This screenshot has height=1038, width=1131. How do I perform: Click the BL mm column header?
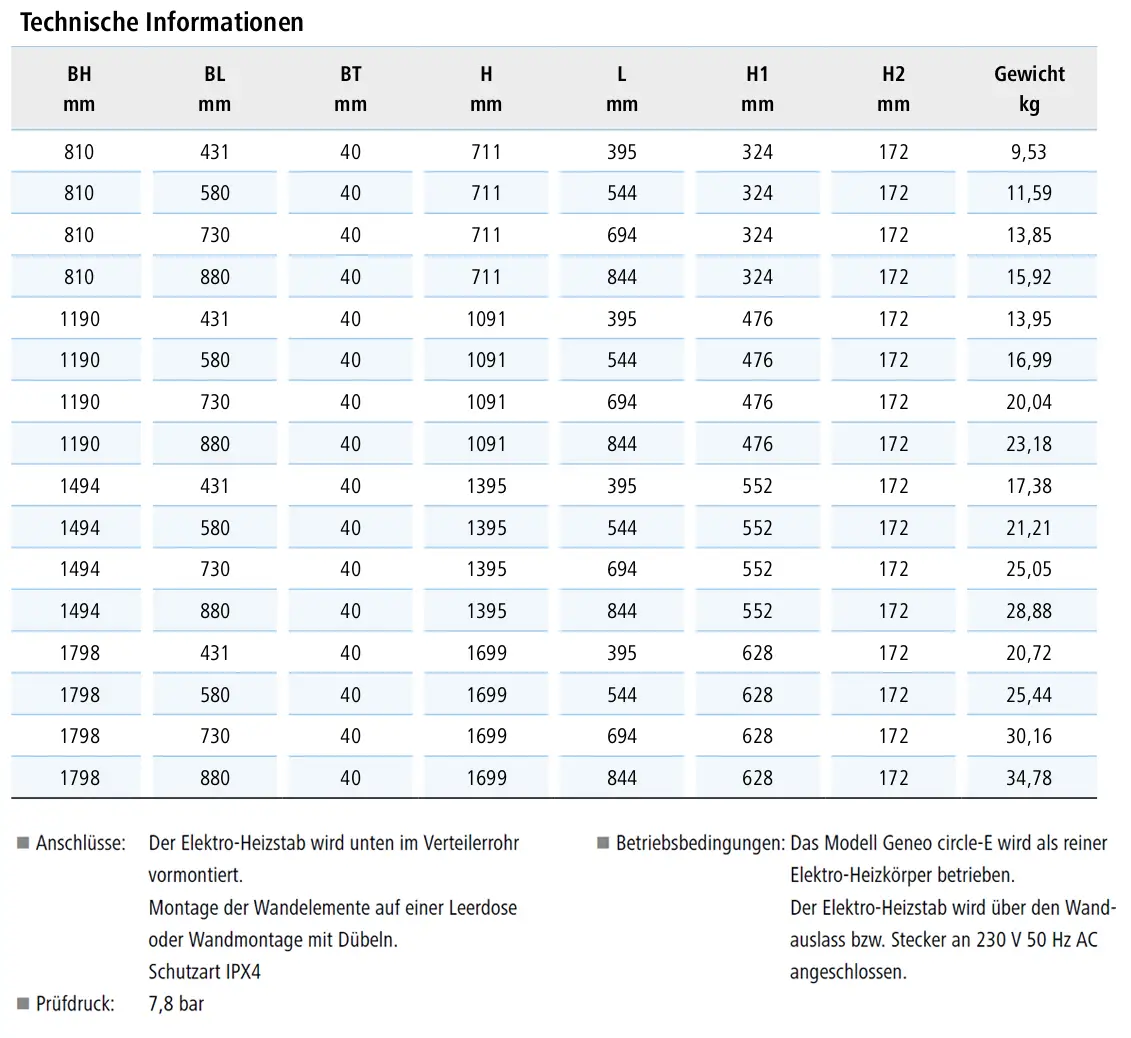click(215, 89)
